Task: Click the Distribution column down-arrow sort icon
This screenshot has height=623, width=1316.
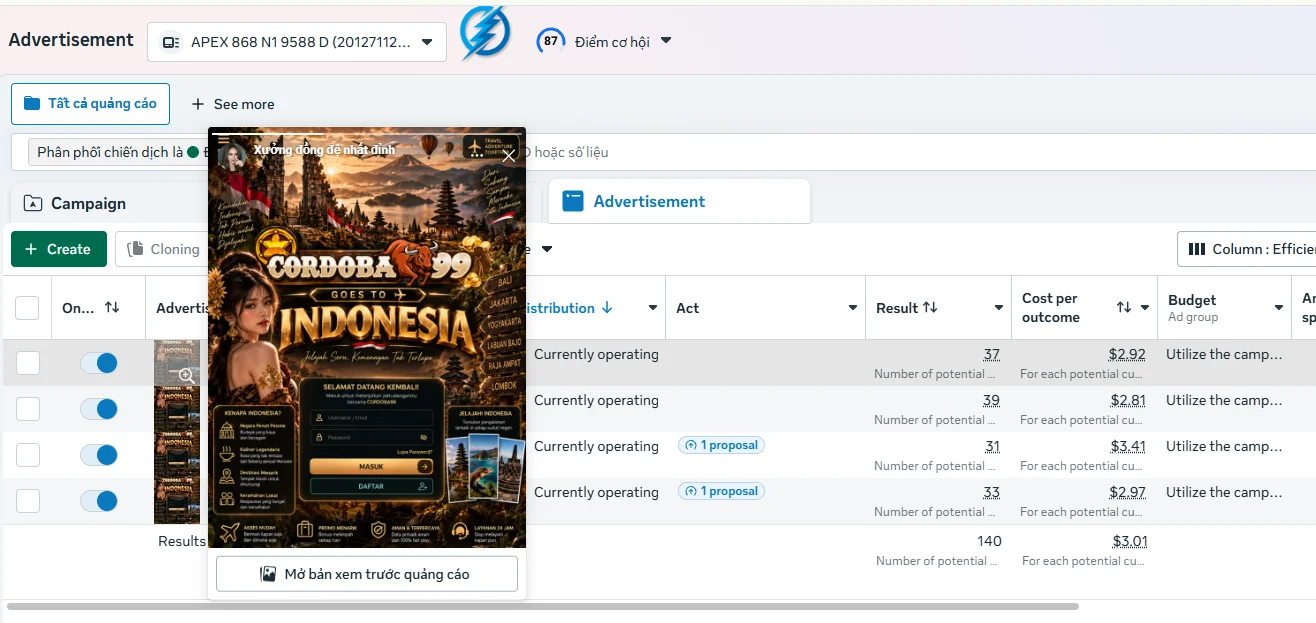Action: [607, 308]
